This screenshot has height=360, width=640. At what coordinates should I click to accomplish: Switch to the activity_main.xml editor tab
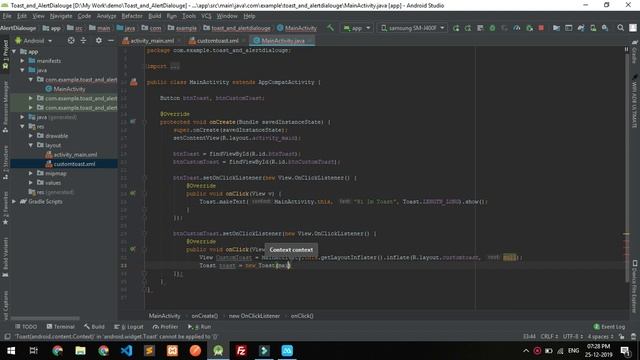[x=151, y=41]
